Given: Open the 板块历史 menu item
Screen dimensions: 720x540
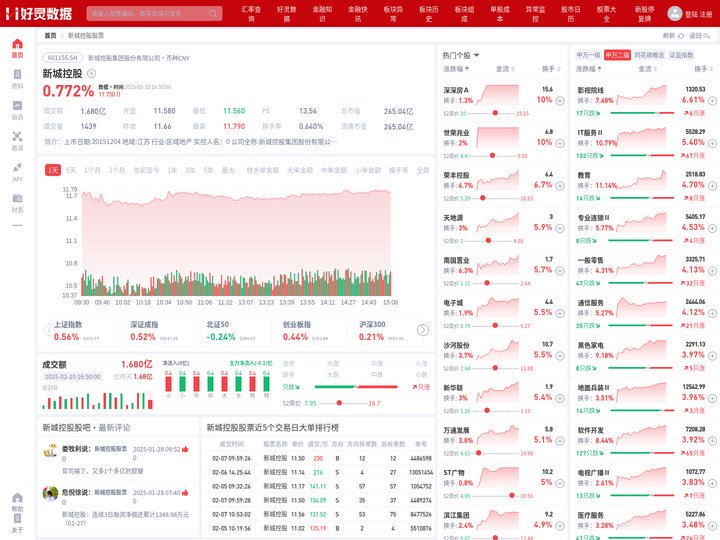Looking at the screenshot, I should pos(429,14).
